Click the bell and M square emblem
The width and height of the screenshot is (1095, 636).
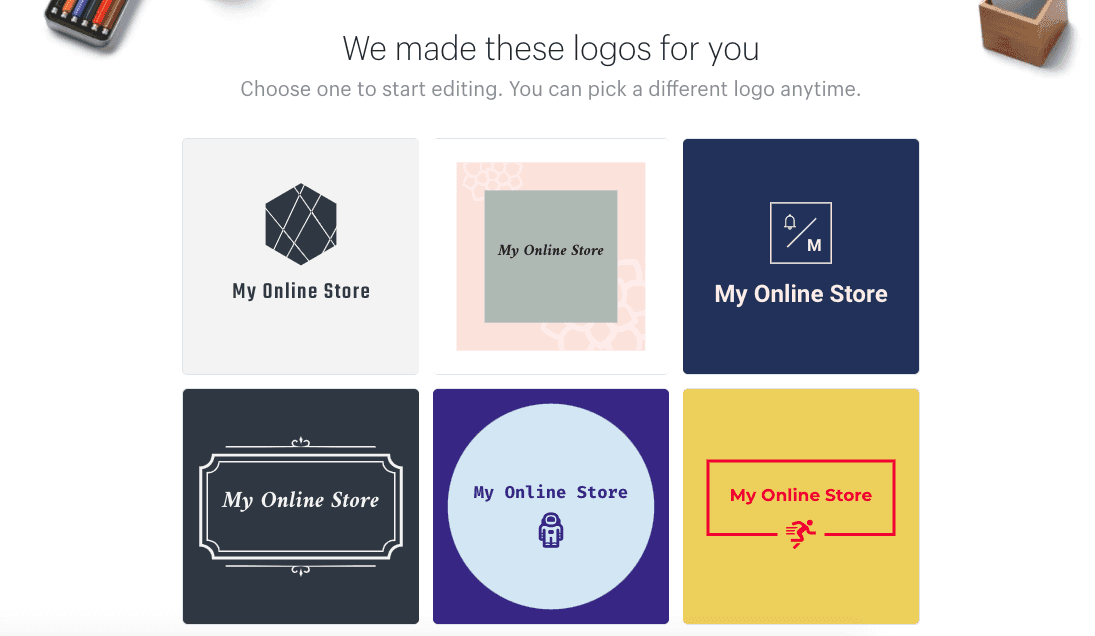800,233
